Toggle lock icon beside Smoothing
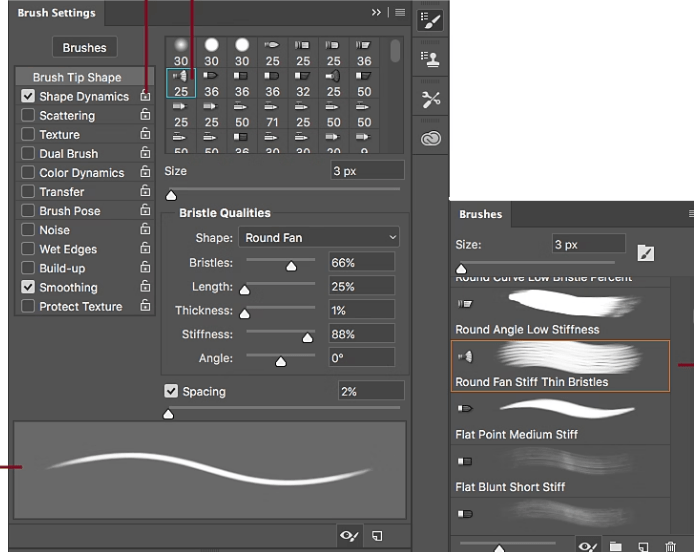 click(145, 286)
